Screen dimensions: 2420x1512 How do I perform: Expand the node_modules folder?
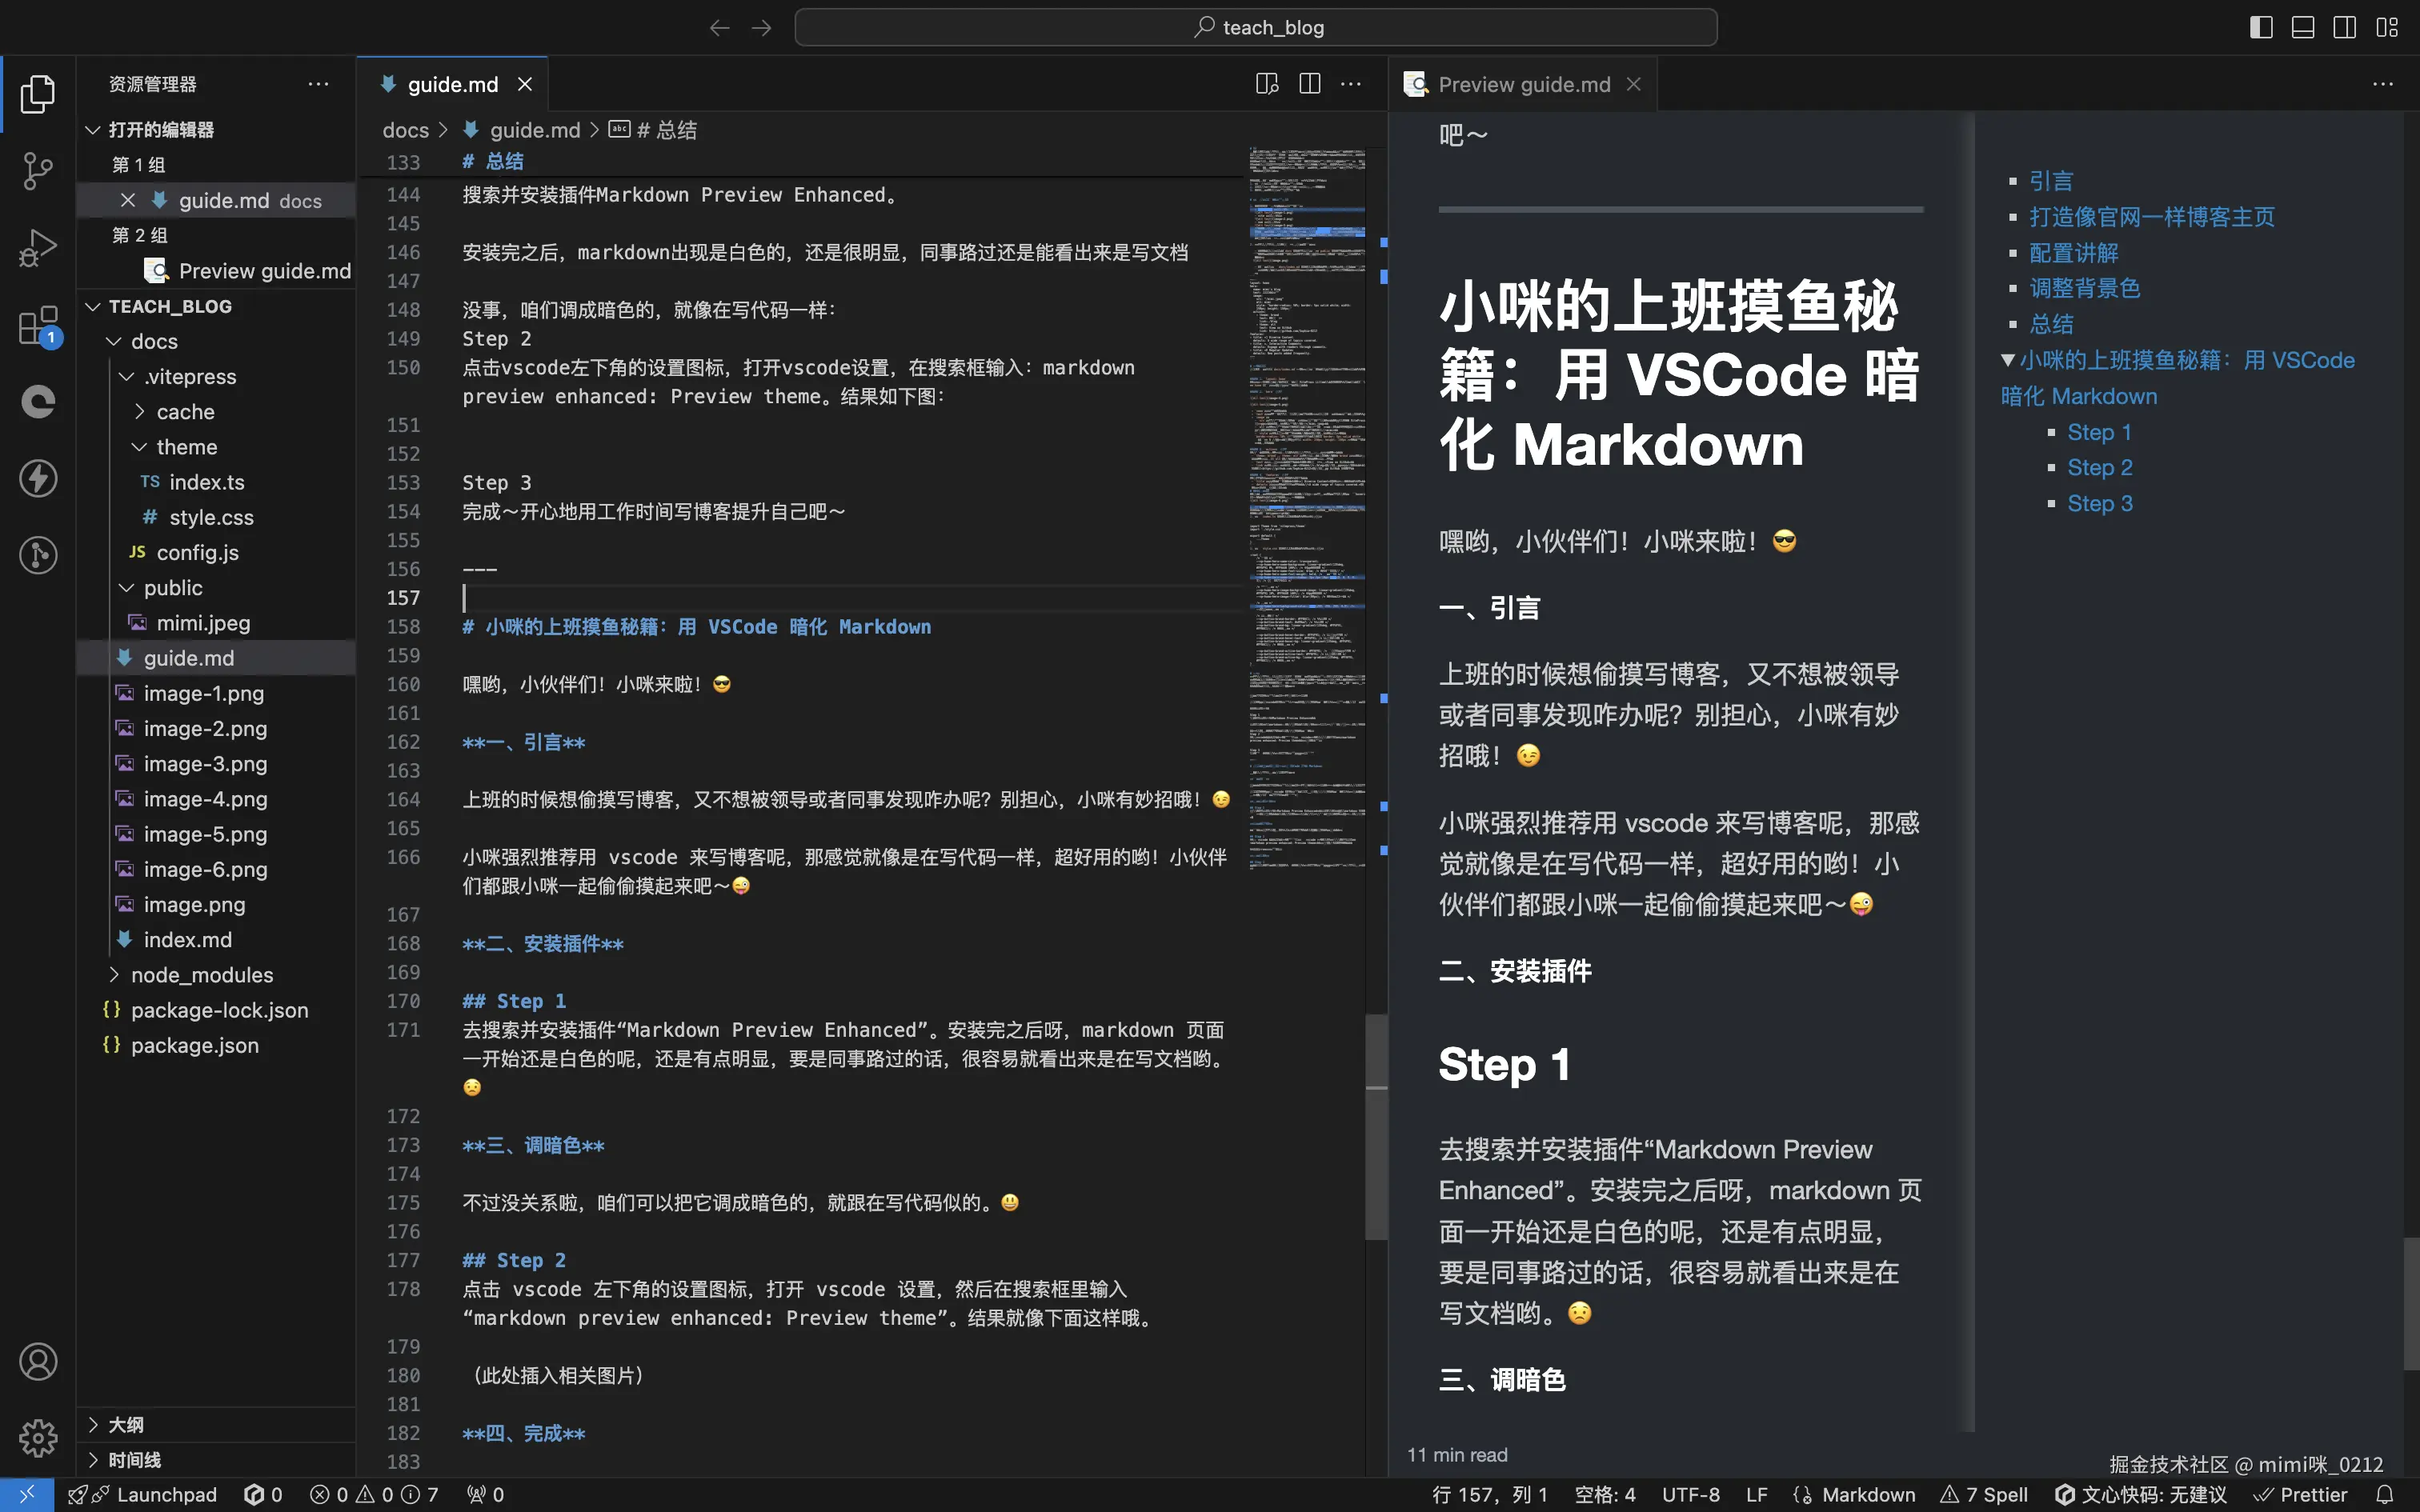click(201, 975)
